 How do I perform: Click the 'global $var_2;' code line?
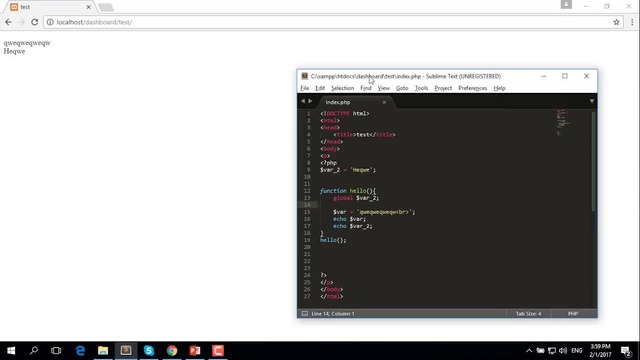pos(356,198)
